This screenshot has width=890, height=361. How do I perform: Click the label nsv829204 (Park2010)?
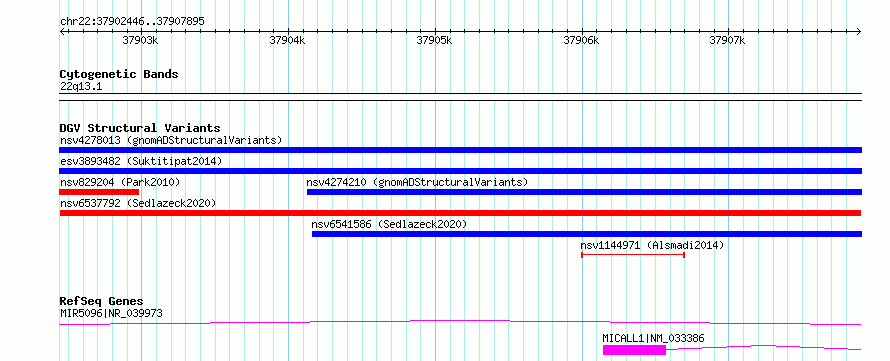click(x=120, y=182)
